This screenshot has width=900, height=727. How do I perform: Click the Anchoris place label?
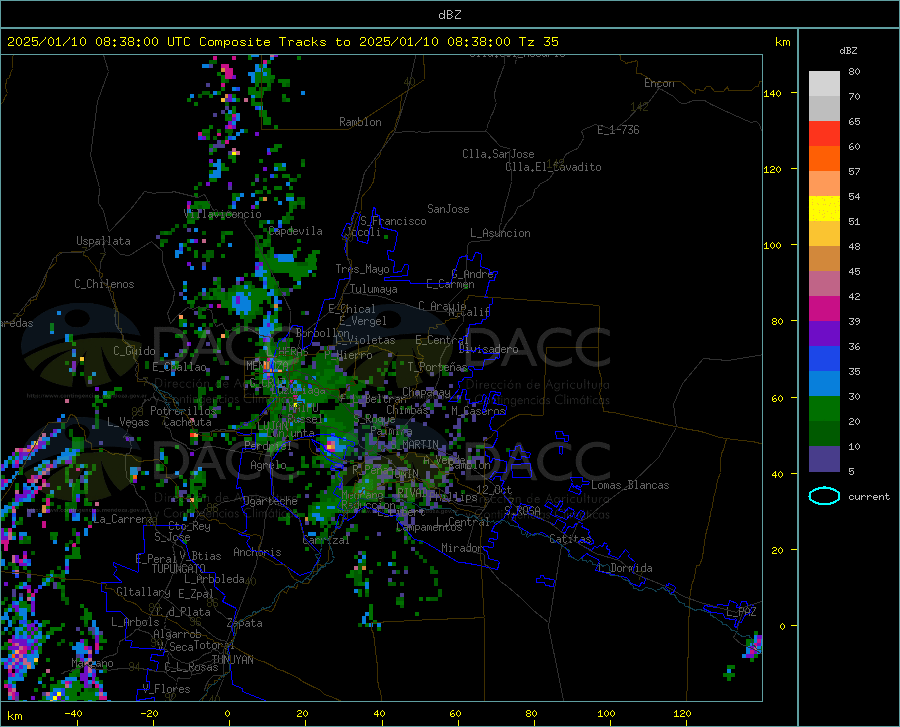coord(257,552)
